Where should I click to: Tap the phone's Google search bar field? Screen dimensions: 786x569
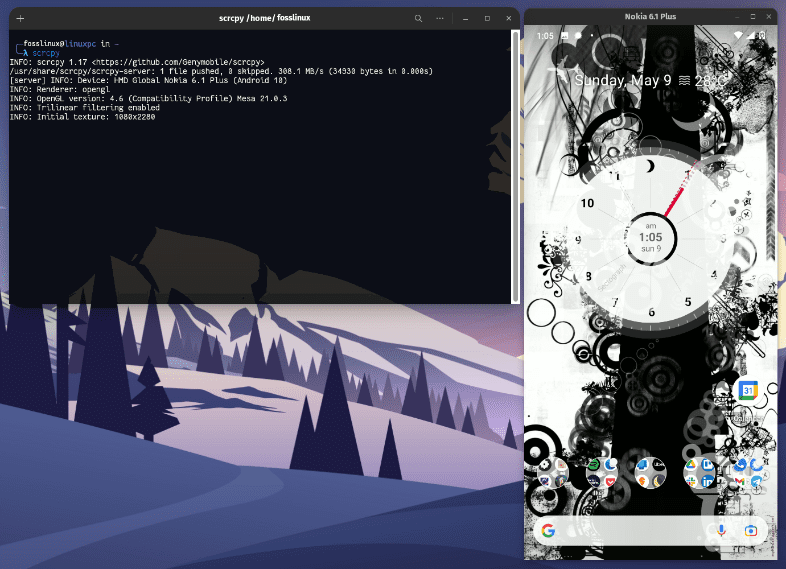point(651,530)
